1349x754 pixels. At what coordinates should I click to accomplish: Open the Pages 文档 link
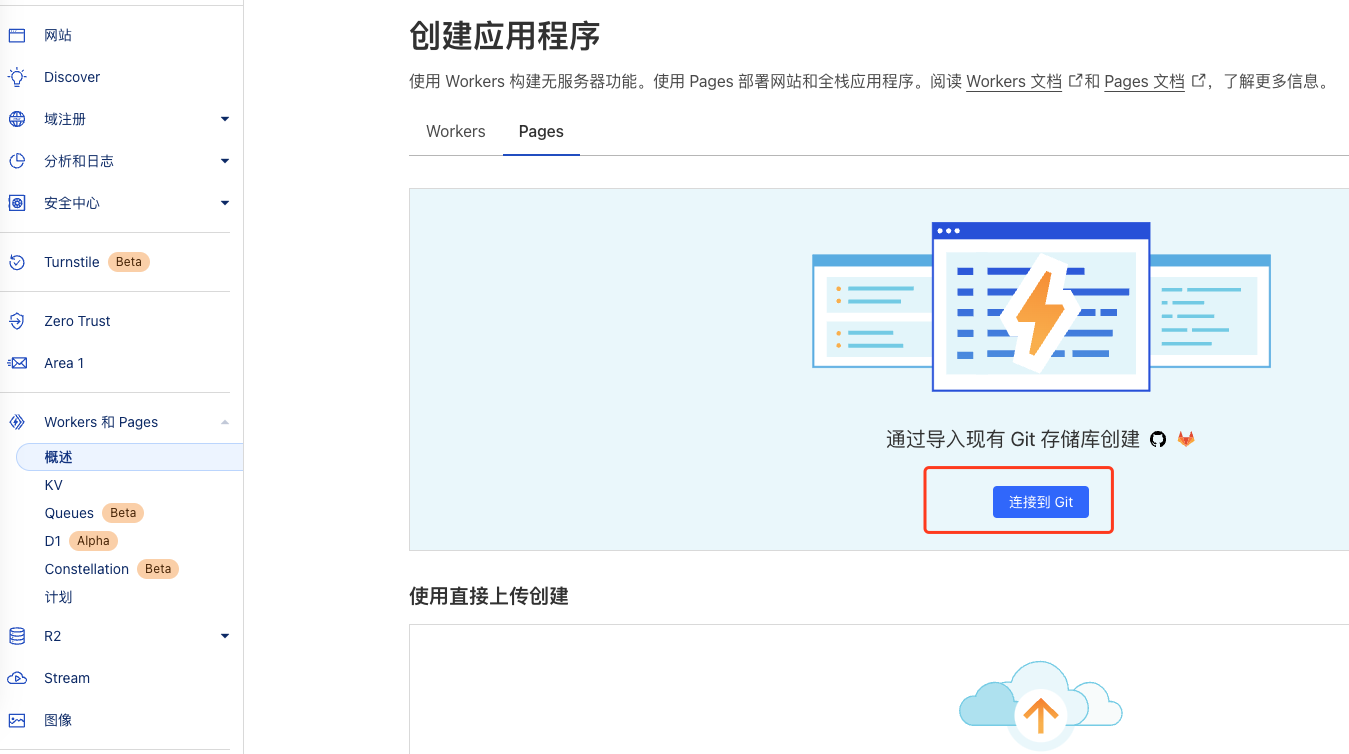coord(1144,82)
